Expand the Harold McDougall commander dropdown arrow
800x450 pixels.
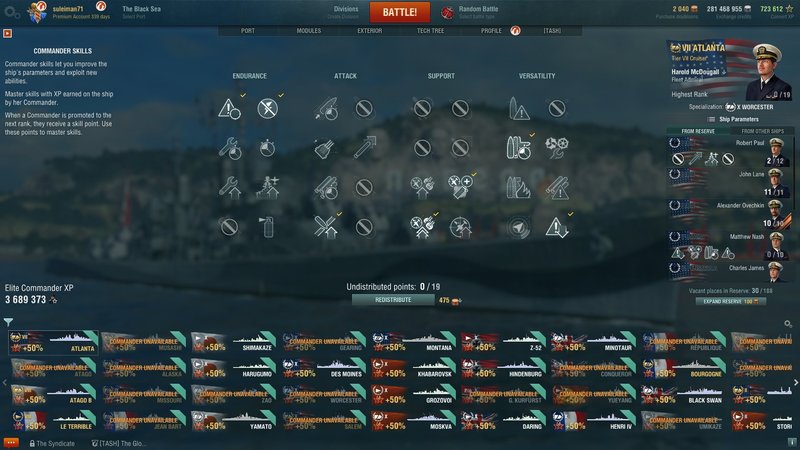click(x=724, y=72)
